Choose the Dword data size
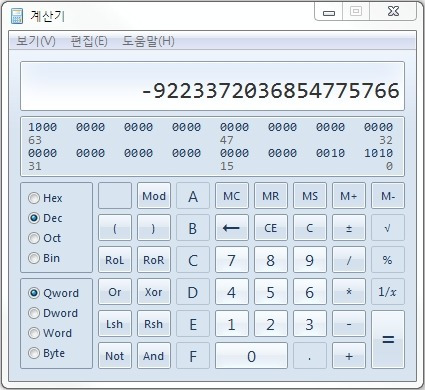Viewport: 425px width, 390px height. click(53, 313)
